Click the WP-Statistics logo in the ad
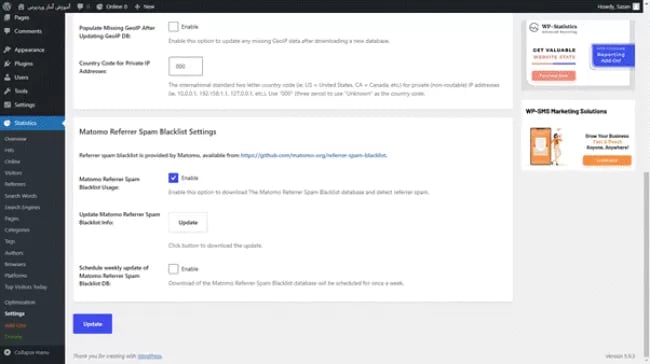 [x=534, y=27]
